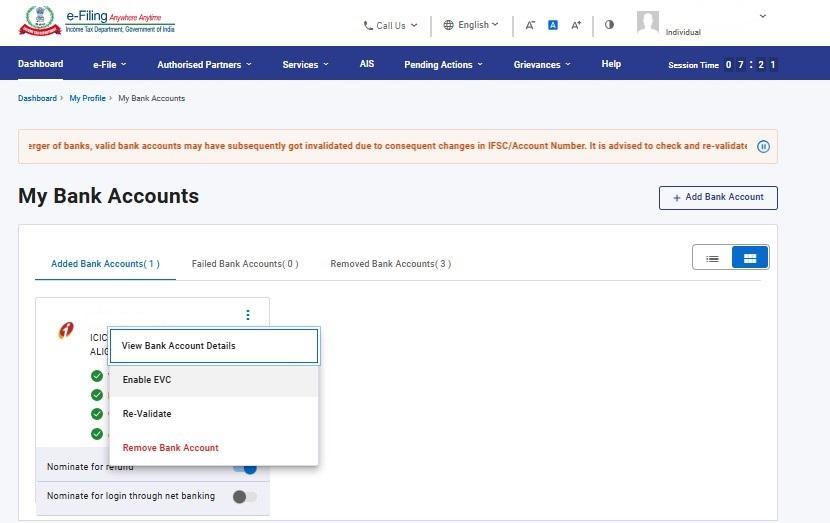Open Removed Bank Accounts tab

click(x=390, y=264)
